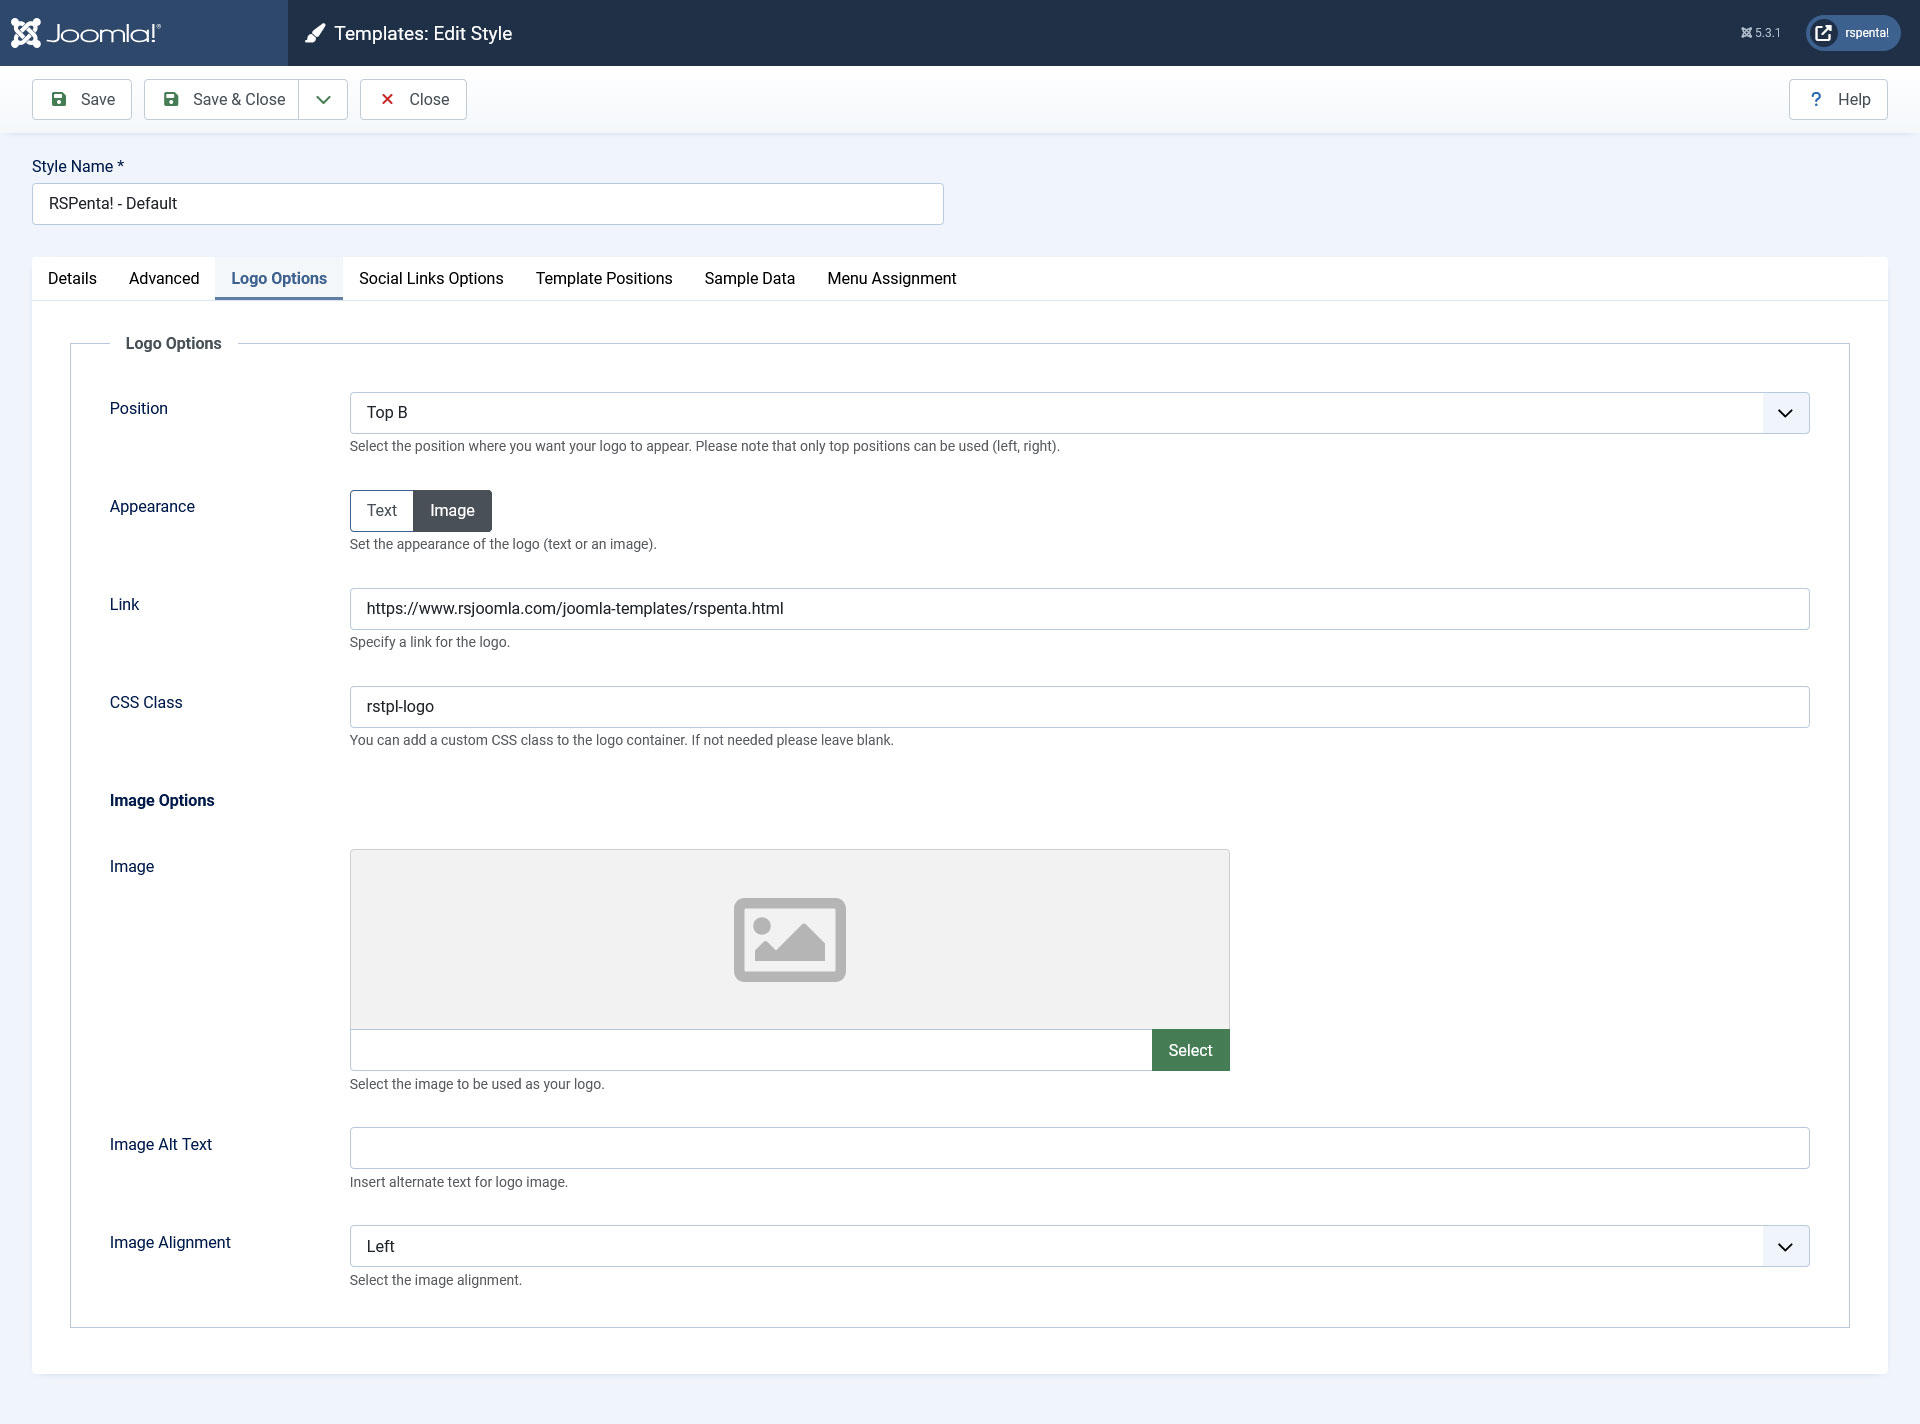Click the image placeholder preview thumbnail
This screenshot has width=1920, height=1424.
pyautogui.click(x=790, y=940)
